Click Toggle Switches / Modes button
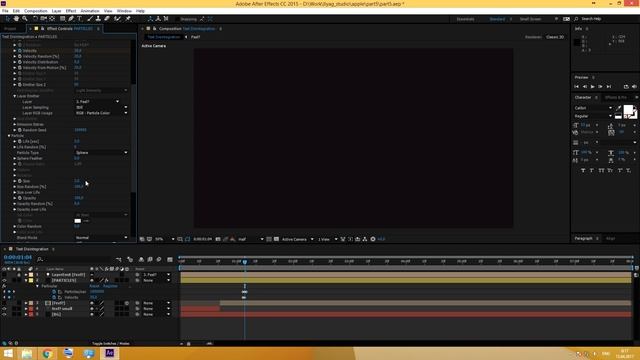This screenshot has width=640, height=360. pos(111,344)
